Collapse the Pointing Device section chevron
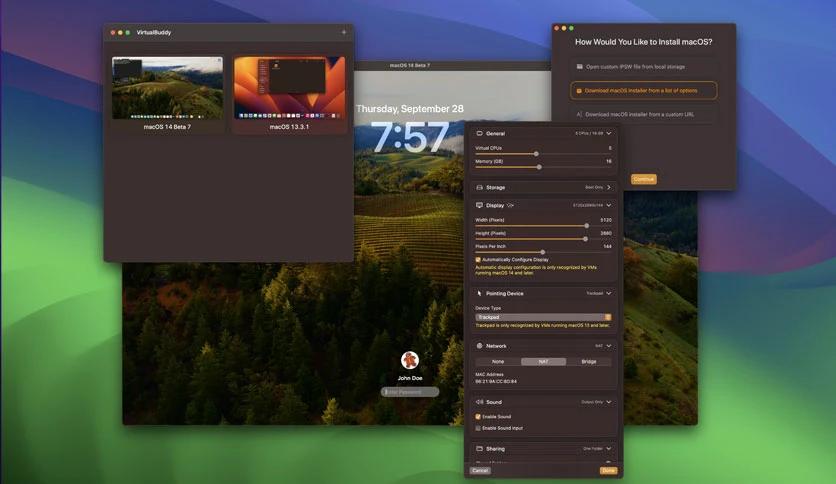 608,293
